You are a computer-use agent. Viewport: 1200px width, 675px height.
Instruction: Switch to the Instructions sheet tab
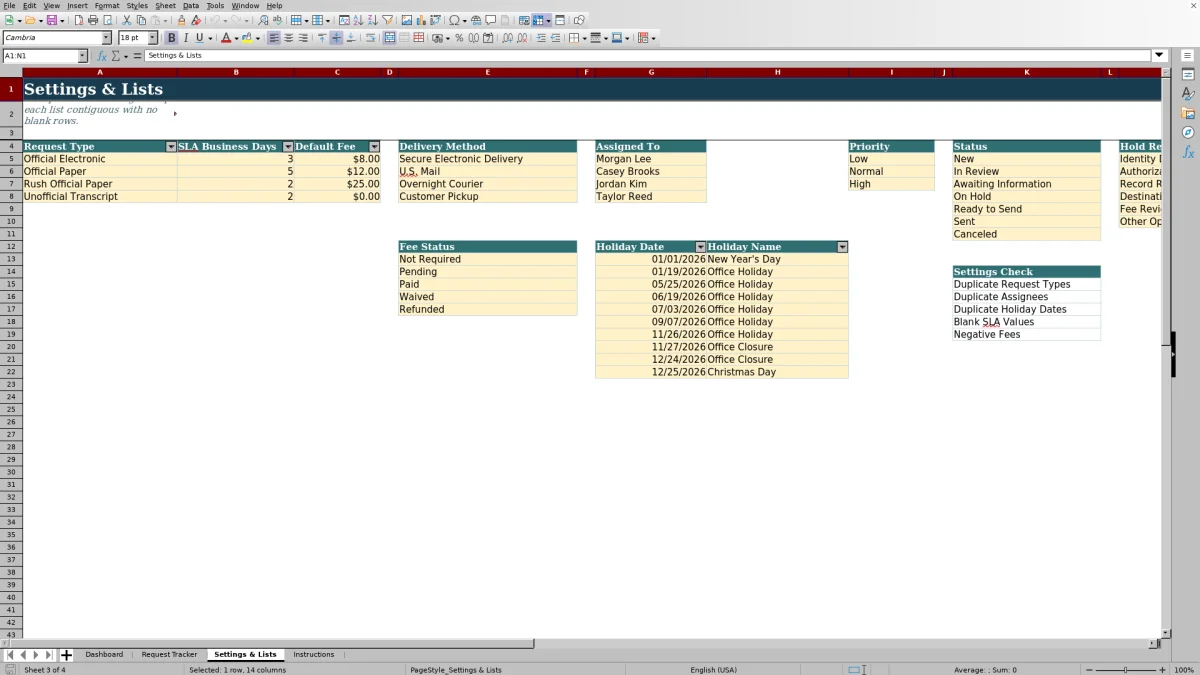tap(314, 655)
